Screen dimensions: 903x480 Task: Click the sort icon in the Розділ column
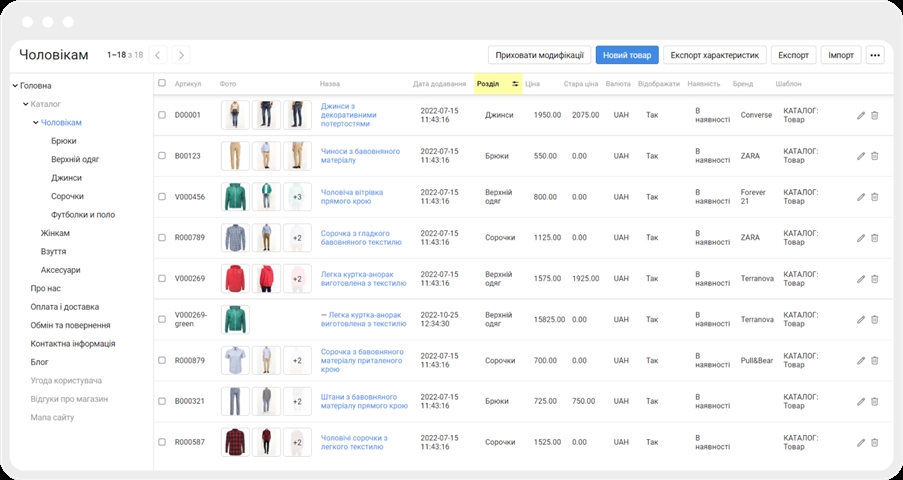point(515,84)
